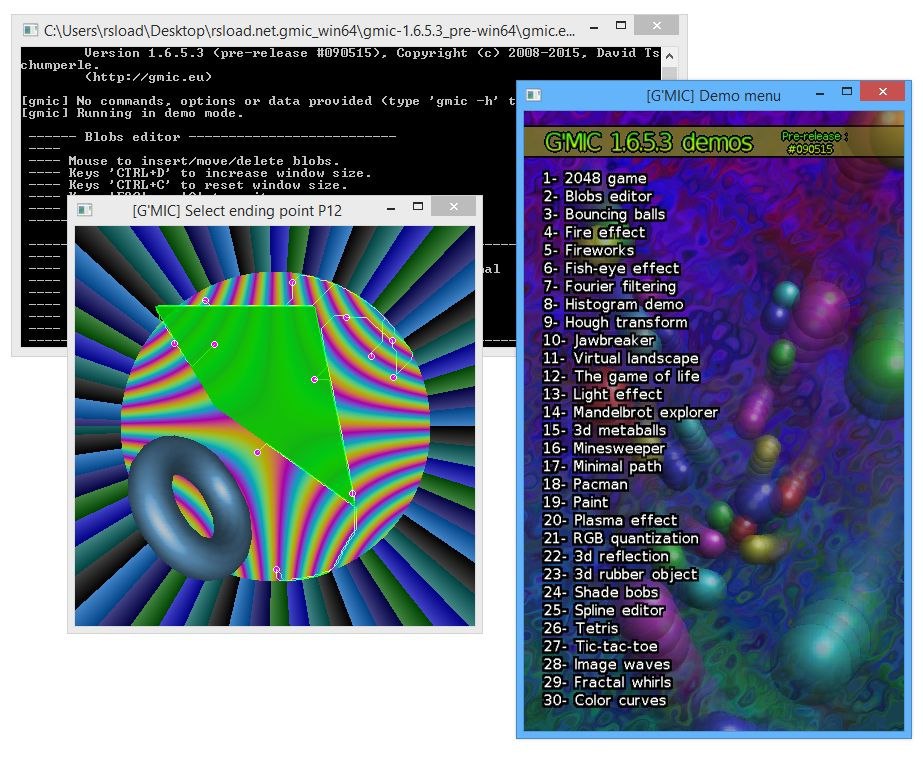Start '16- Minesweeper' game
Image resolution: width=923 pixels, height=759 pixels.
604,448
